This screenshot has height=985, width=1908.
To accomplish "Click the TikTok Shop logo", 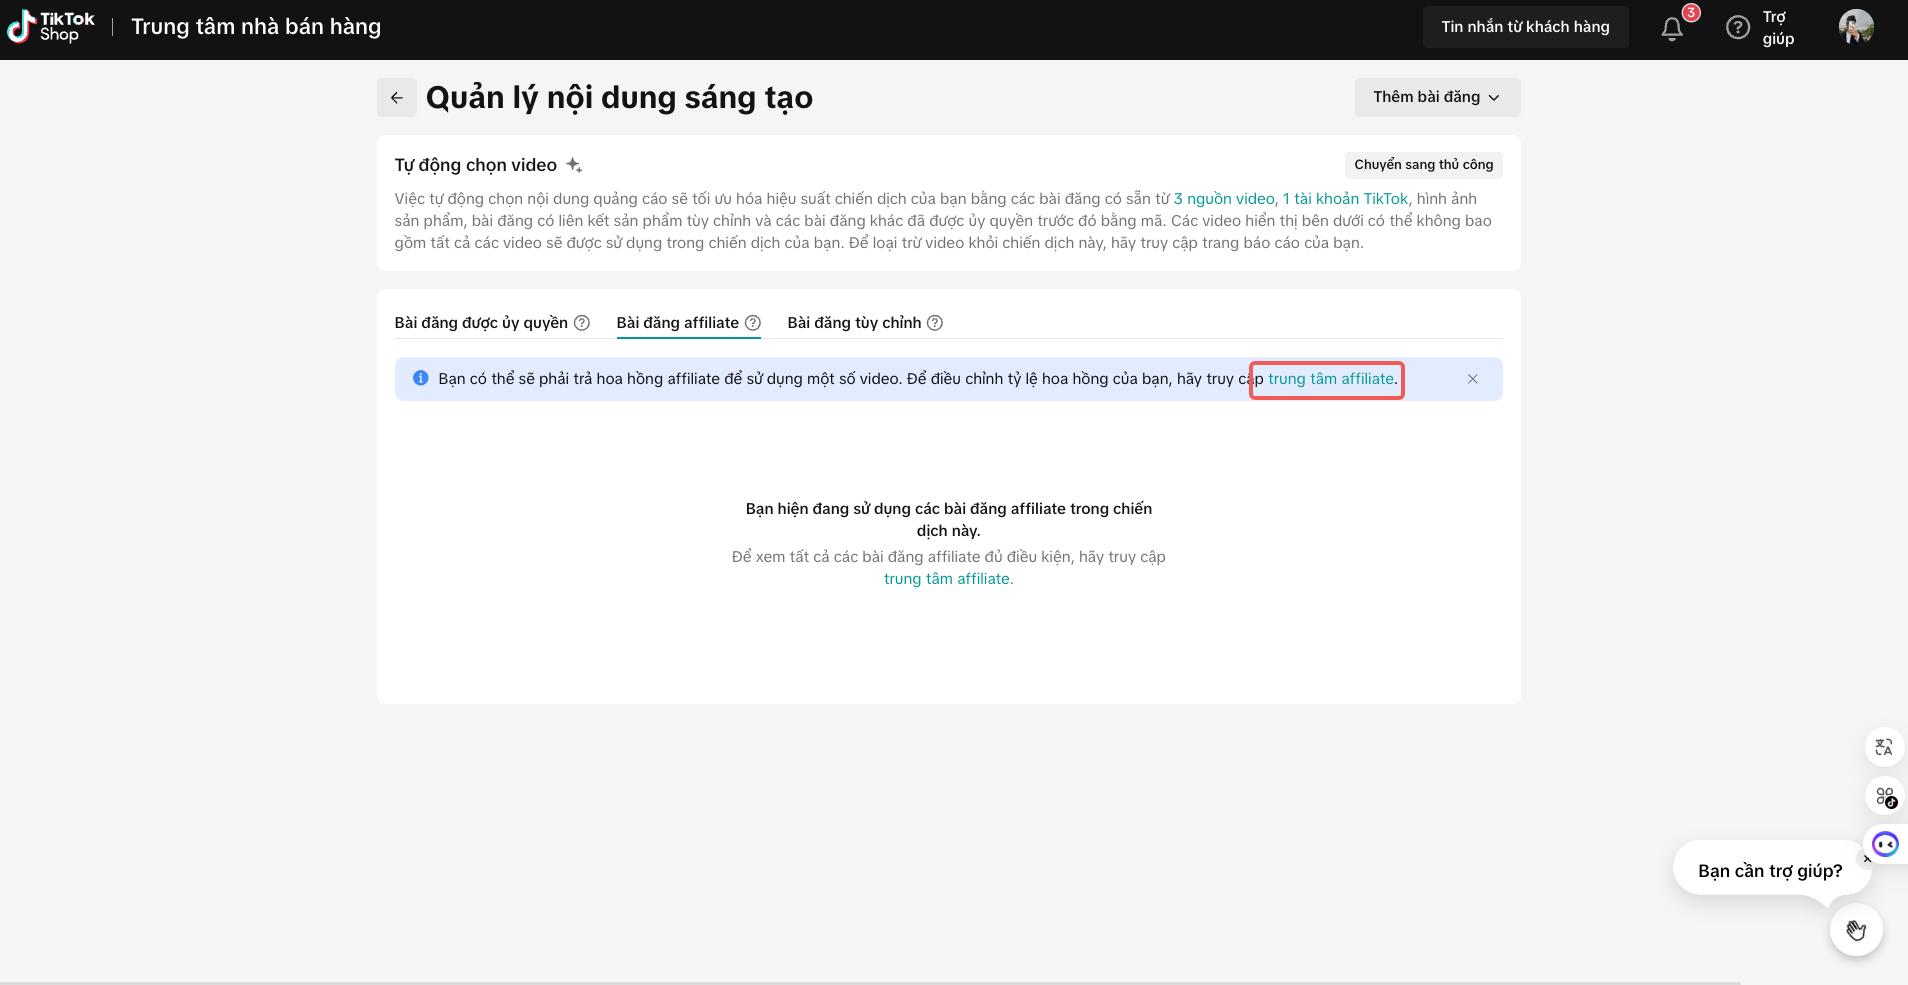I will pyautogui.click(x=50, y=27).
